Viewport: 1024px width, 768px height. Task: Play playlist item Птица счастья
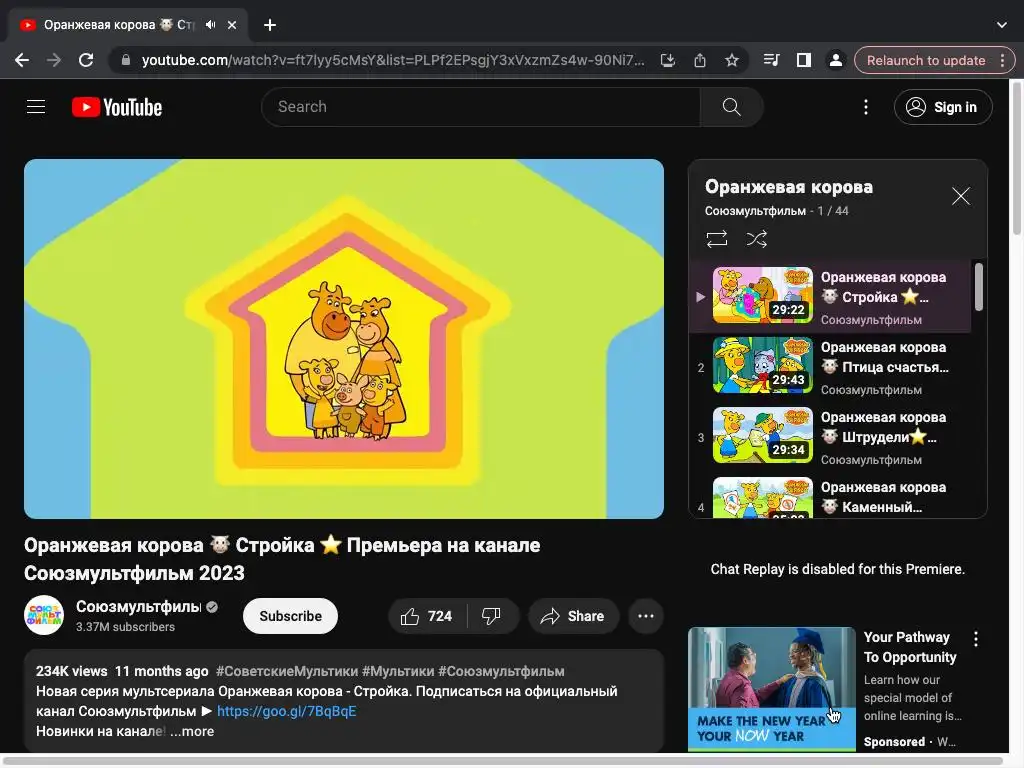pos(830,367)
